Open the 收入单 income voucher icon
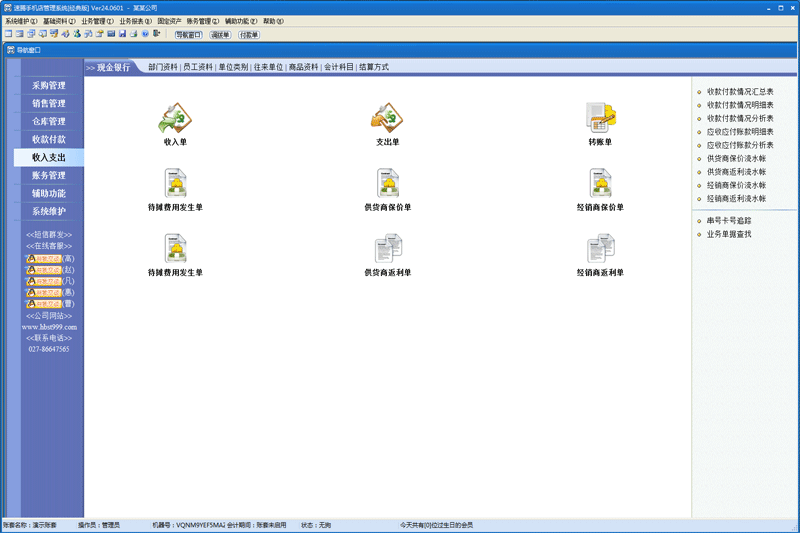 175,118
